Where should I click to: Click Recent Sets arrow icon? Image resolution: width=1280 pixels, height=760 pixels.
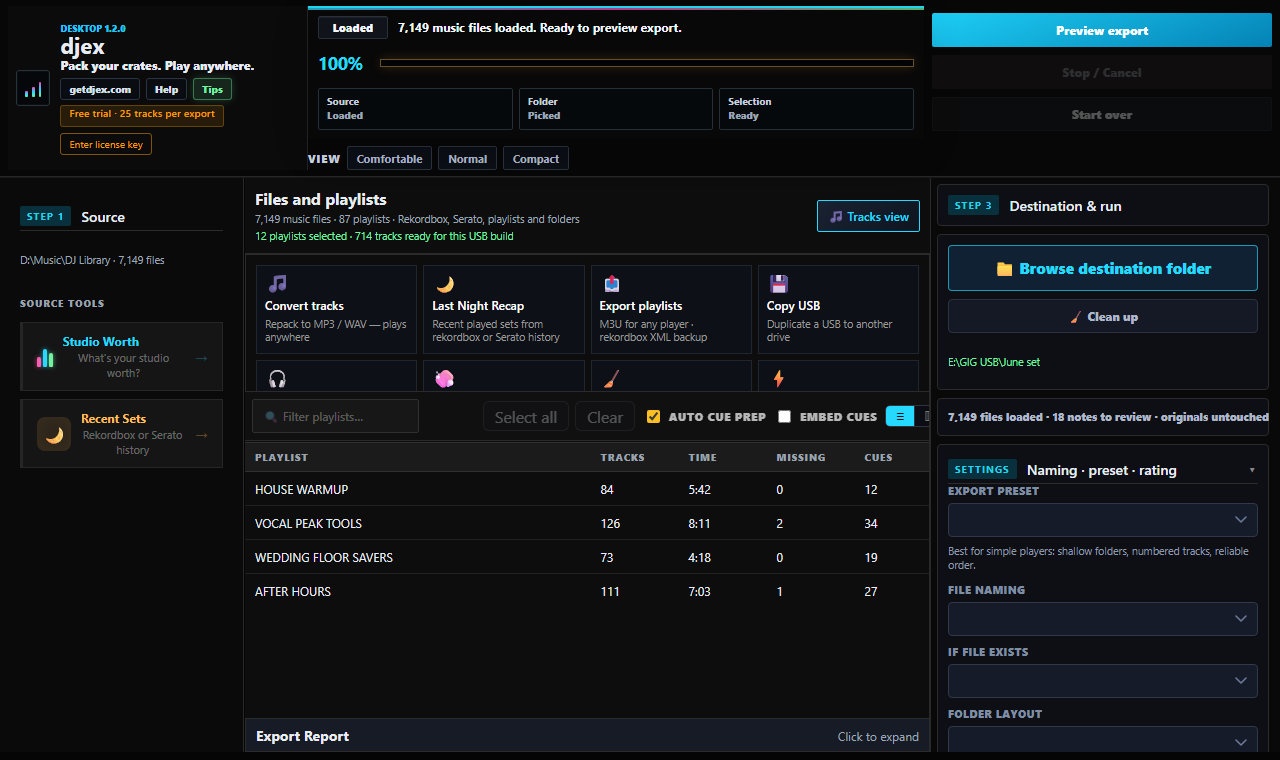(x=202, y=435)
